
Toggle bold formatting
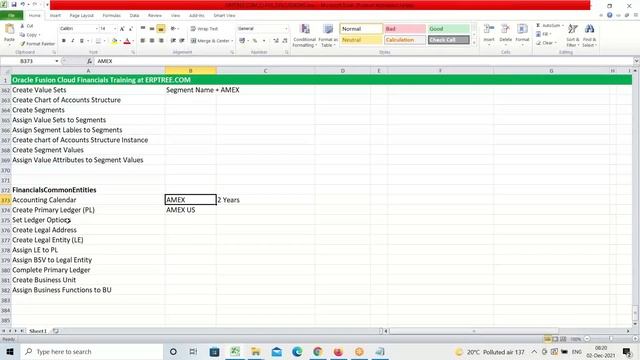tap(64, 41)
